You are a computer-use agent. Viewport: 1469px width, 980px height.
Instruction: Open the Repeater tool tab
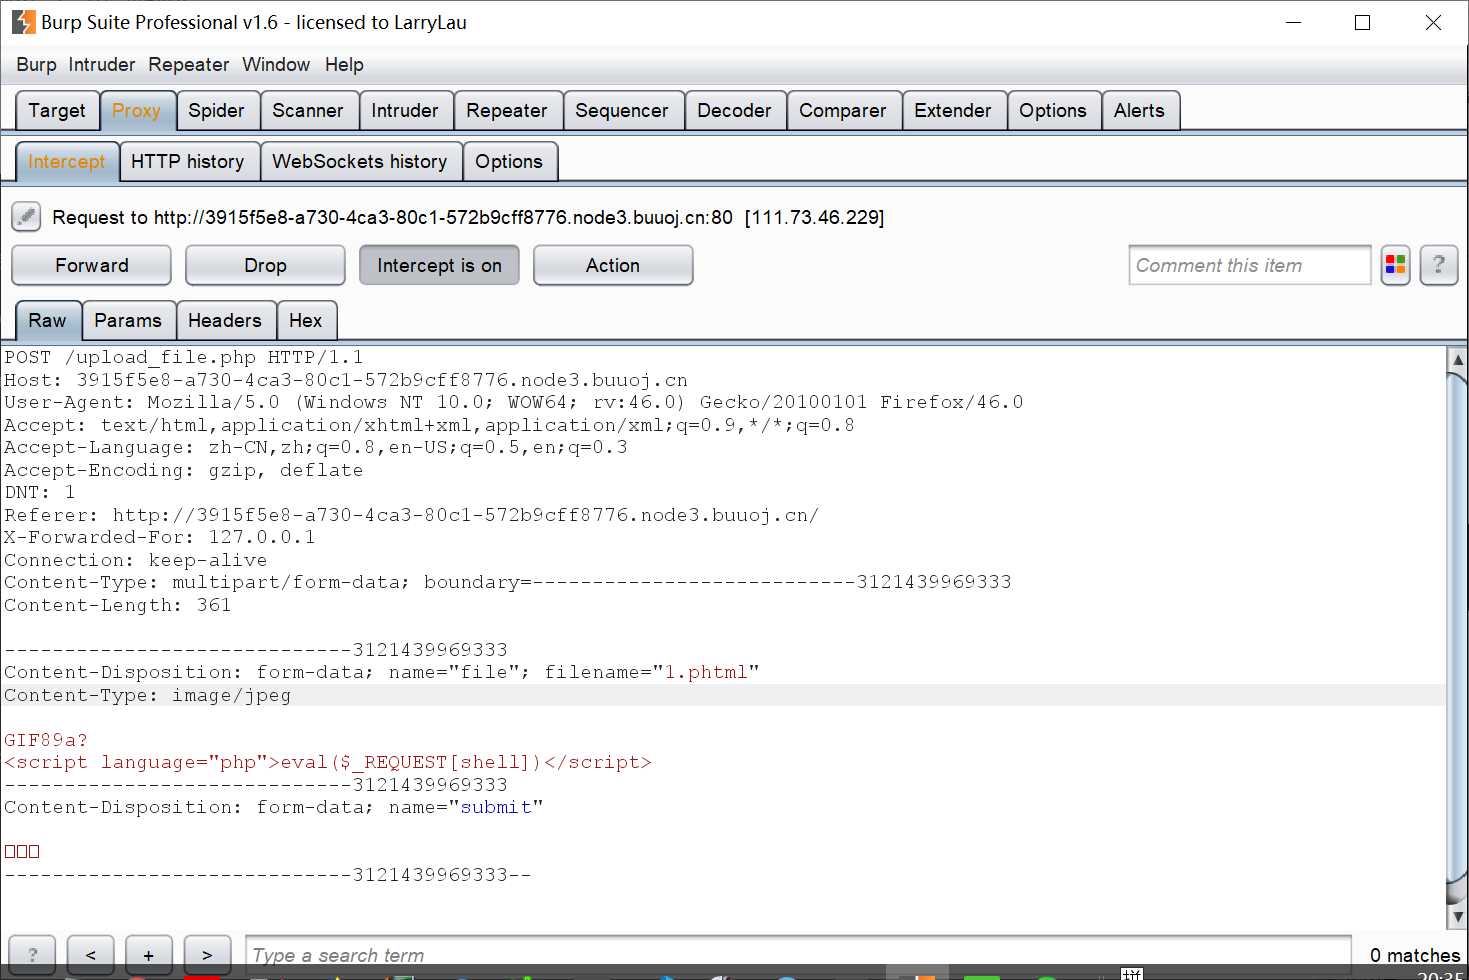(x=507, y=110)
